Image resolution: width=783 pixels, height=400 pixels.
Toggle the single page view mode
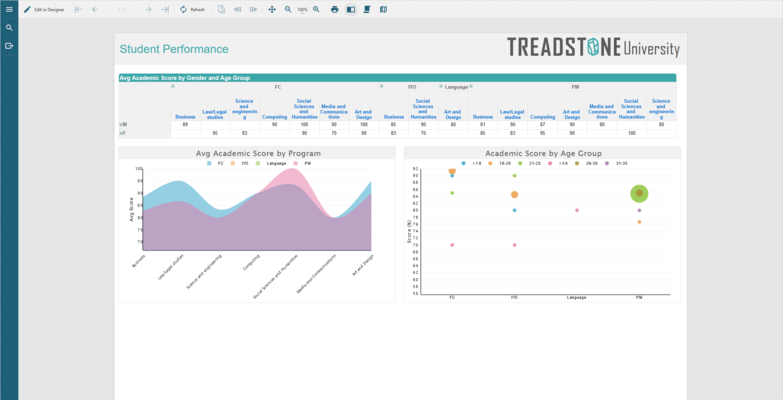coord(351,9)
